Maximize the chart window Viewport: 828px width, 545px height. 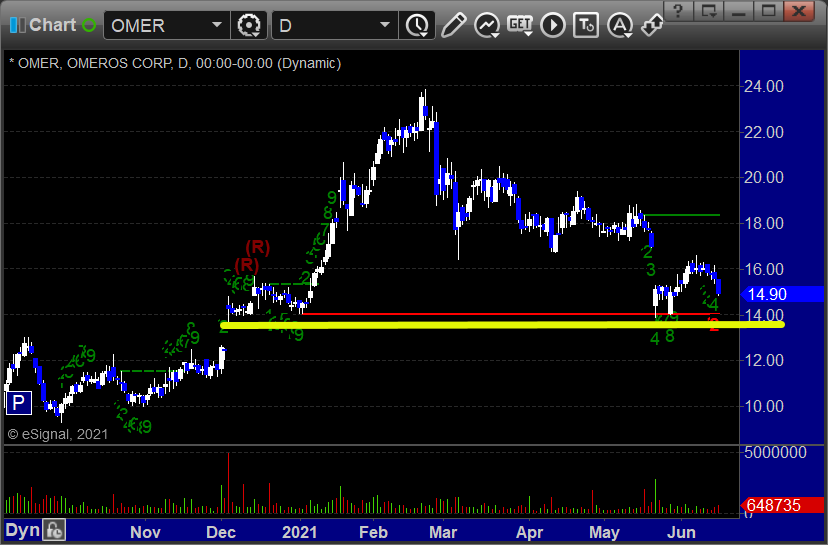click(768, 11)
